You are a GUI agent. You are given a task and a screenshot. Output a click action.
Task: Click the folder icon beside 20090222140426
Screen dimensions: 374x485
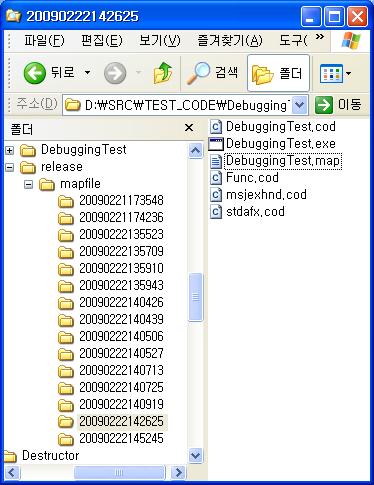coord(66,303)
